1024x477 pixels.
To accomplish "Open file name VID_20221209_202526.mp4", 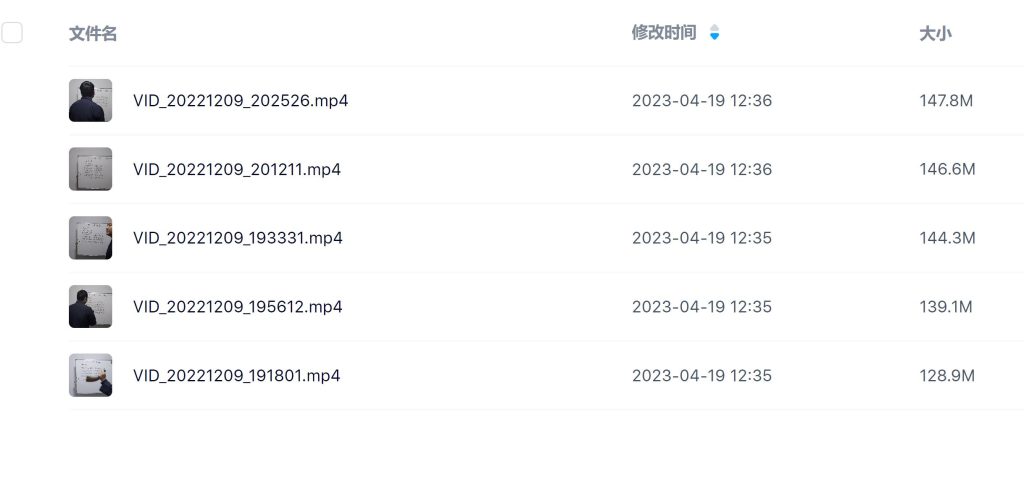I will pyautogui.click(x=240, y=101).
